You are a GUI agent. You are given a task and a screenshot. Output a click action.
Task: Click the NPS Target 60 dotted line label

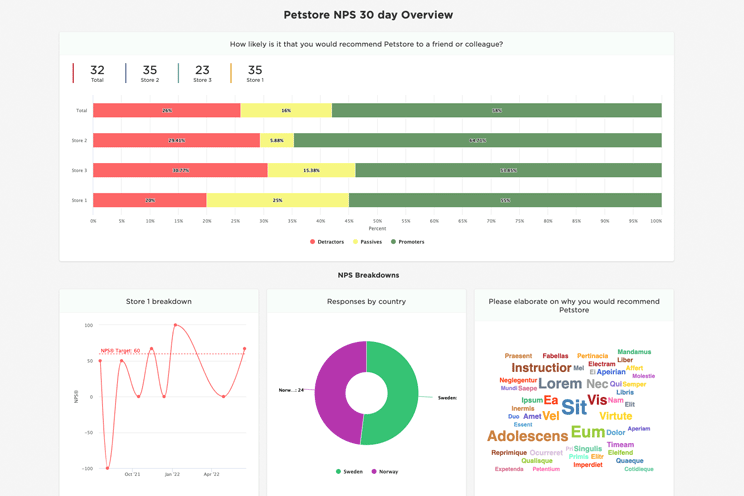pos(120,351)
